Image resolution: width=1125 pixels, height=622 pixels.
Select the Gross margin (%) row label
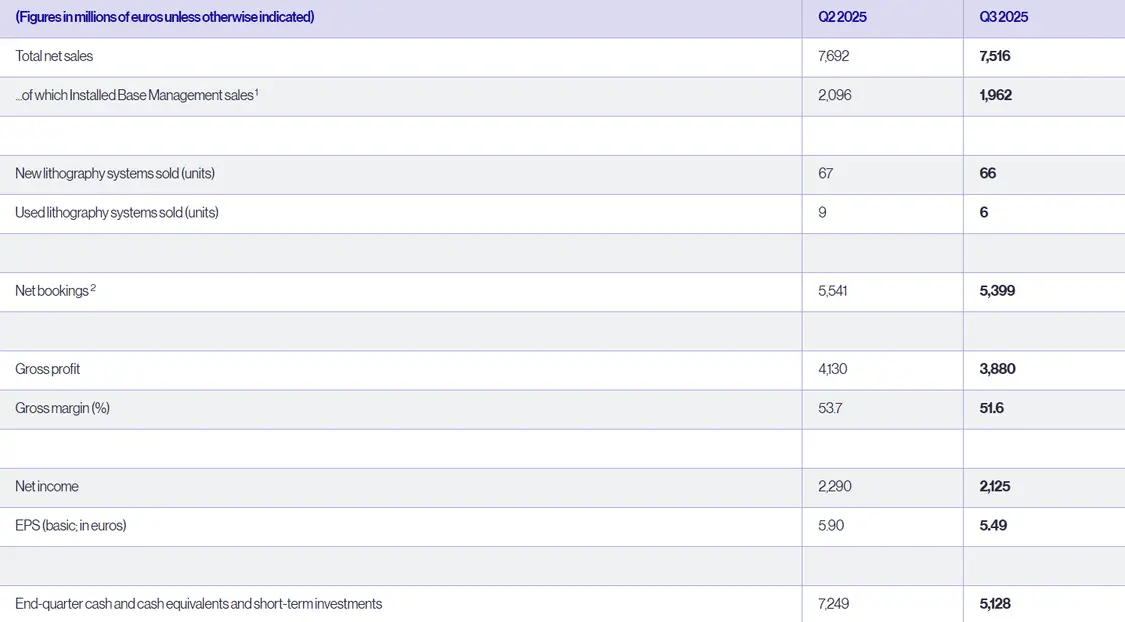coord(62,408)
